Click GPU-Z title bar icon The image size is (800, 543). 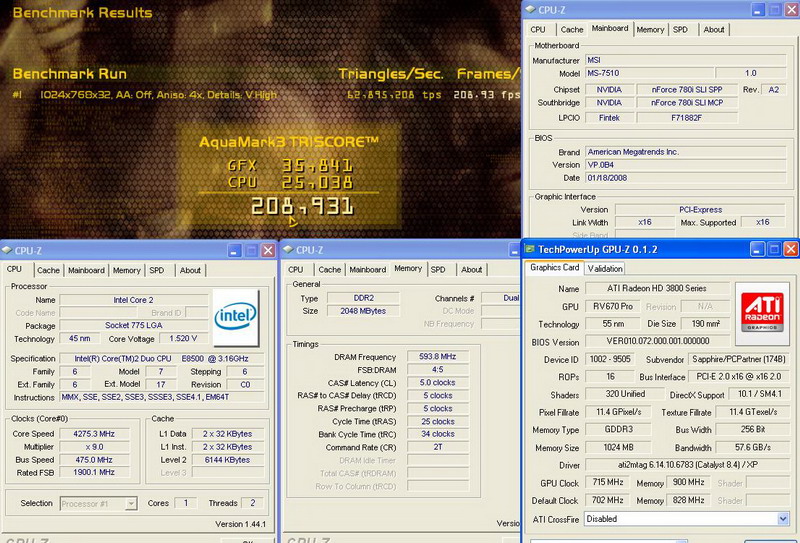[530, 249]
